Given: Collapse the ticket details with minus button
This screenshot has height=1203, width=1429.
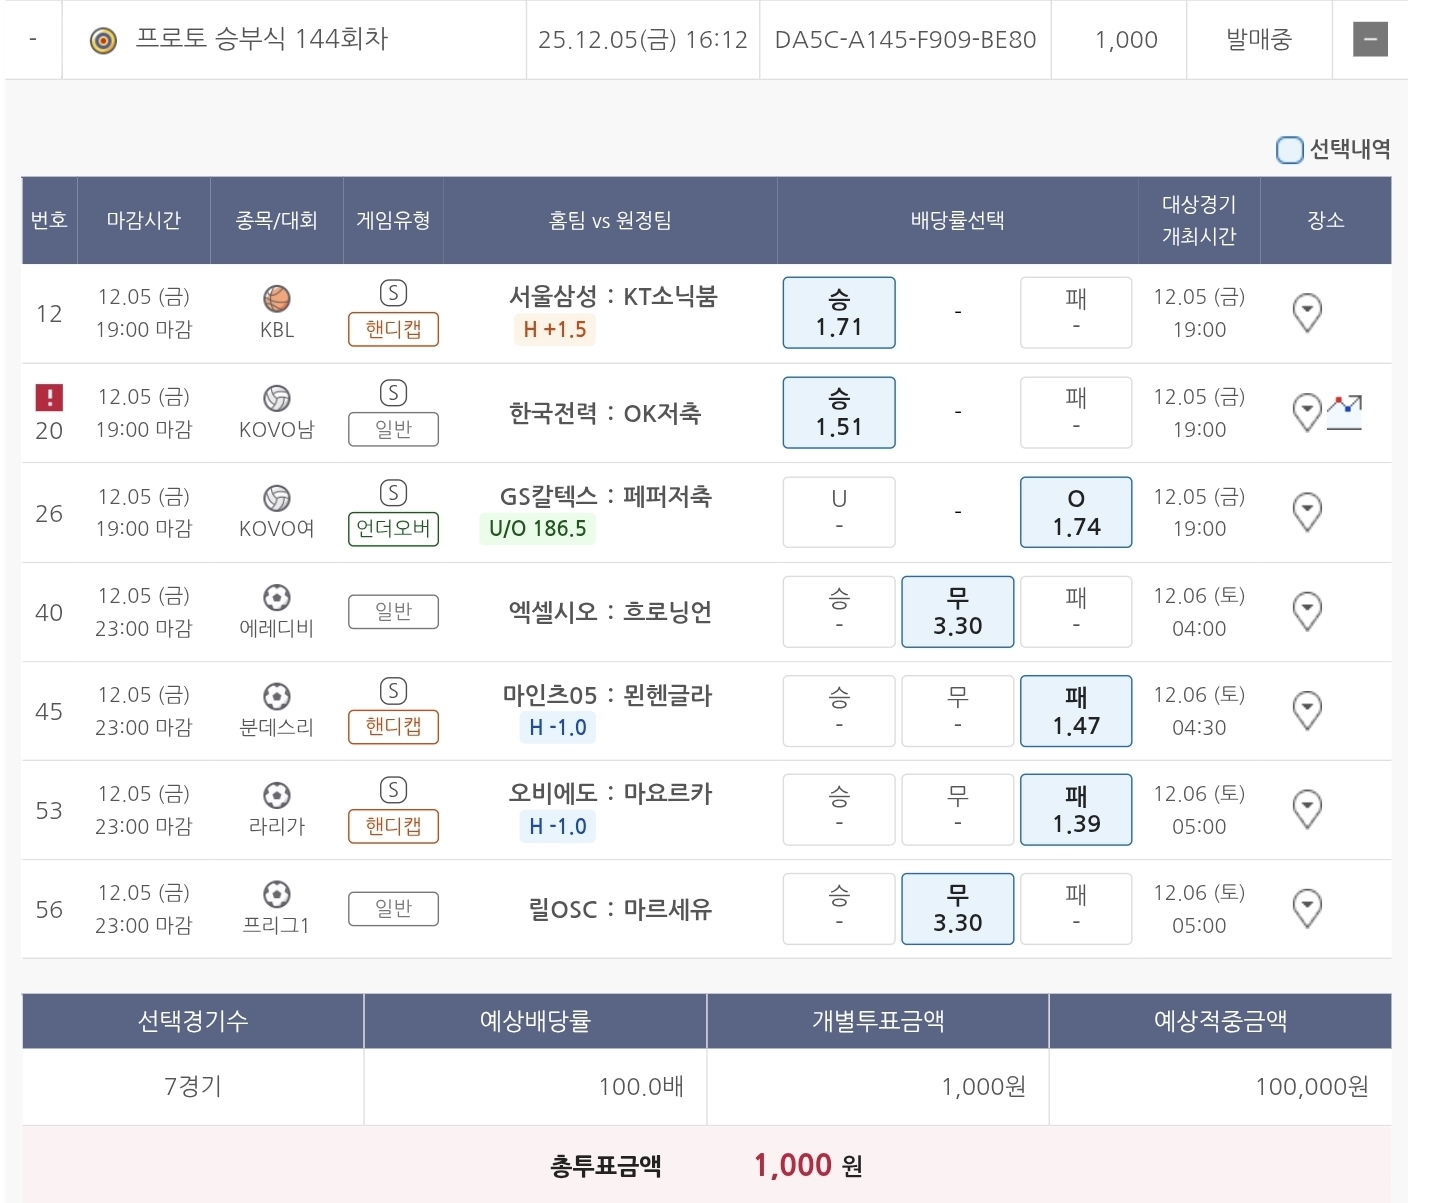Looking at the screenshot, I should coord(1370,40).
